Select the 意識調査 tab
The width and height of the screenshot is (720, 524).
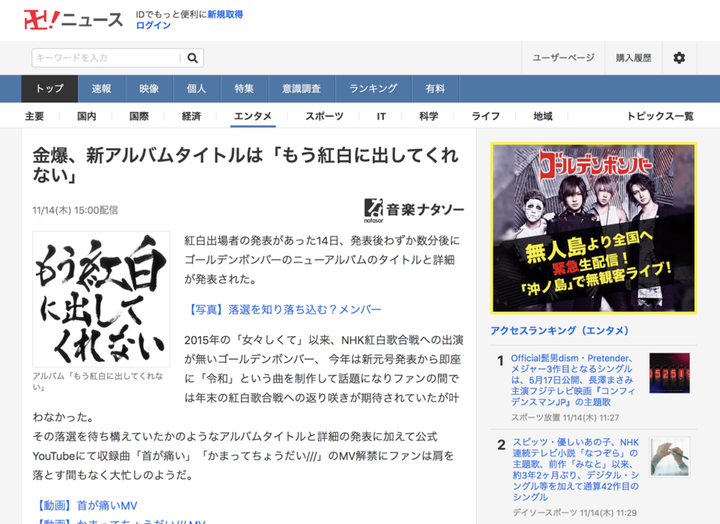(302, 89)
